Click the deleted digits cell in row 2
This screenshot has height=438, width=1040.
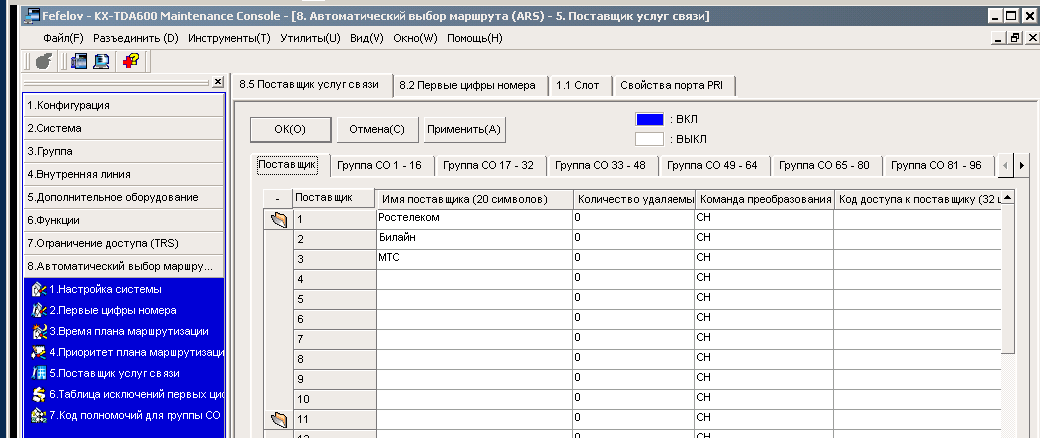coord(633,240)
